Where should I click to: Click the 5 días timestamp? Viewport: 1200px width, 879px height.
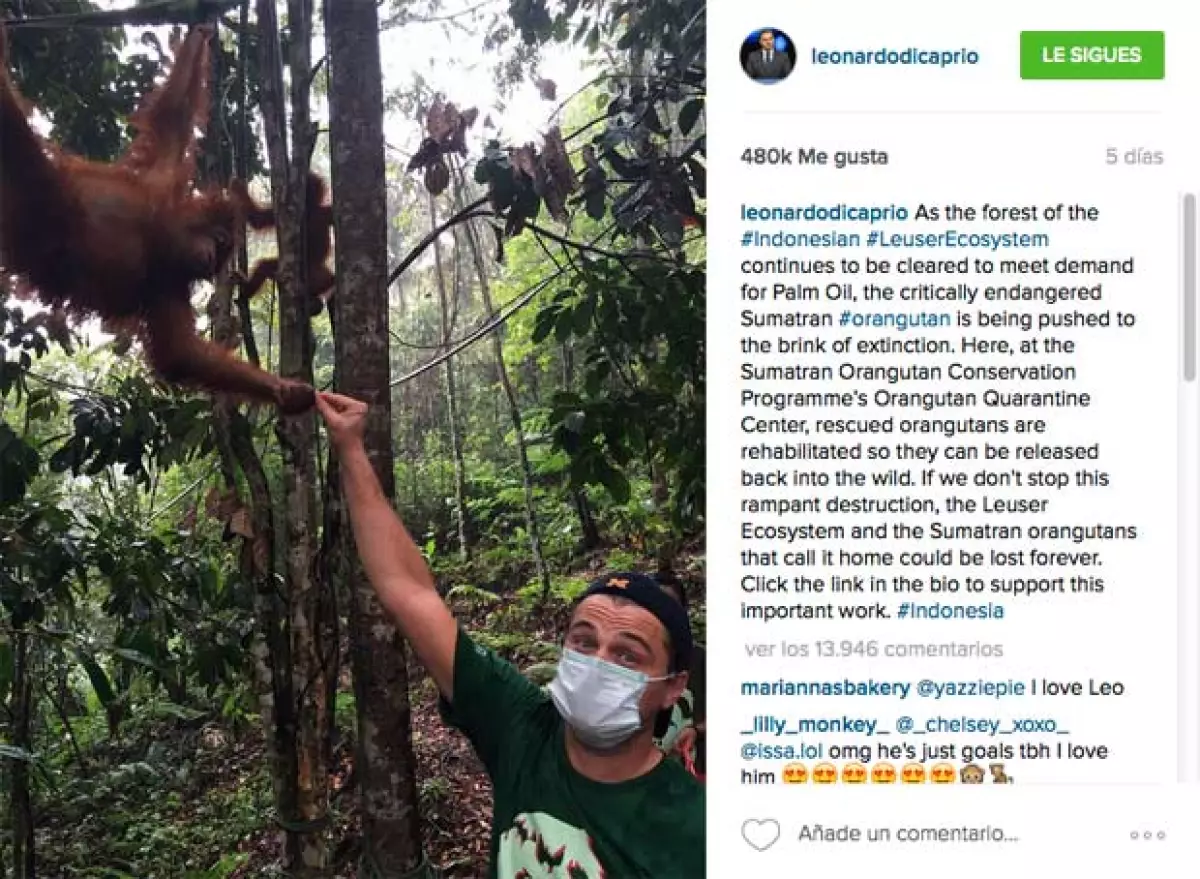(x=1134, y=157)
